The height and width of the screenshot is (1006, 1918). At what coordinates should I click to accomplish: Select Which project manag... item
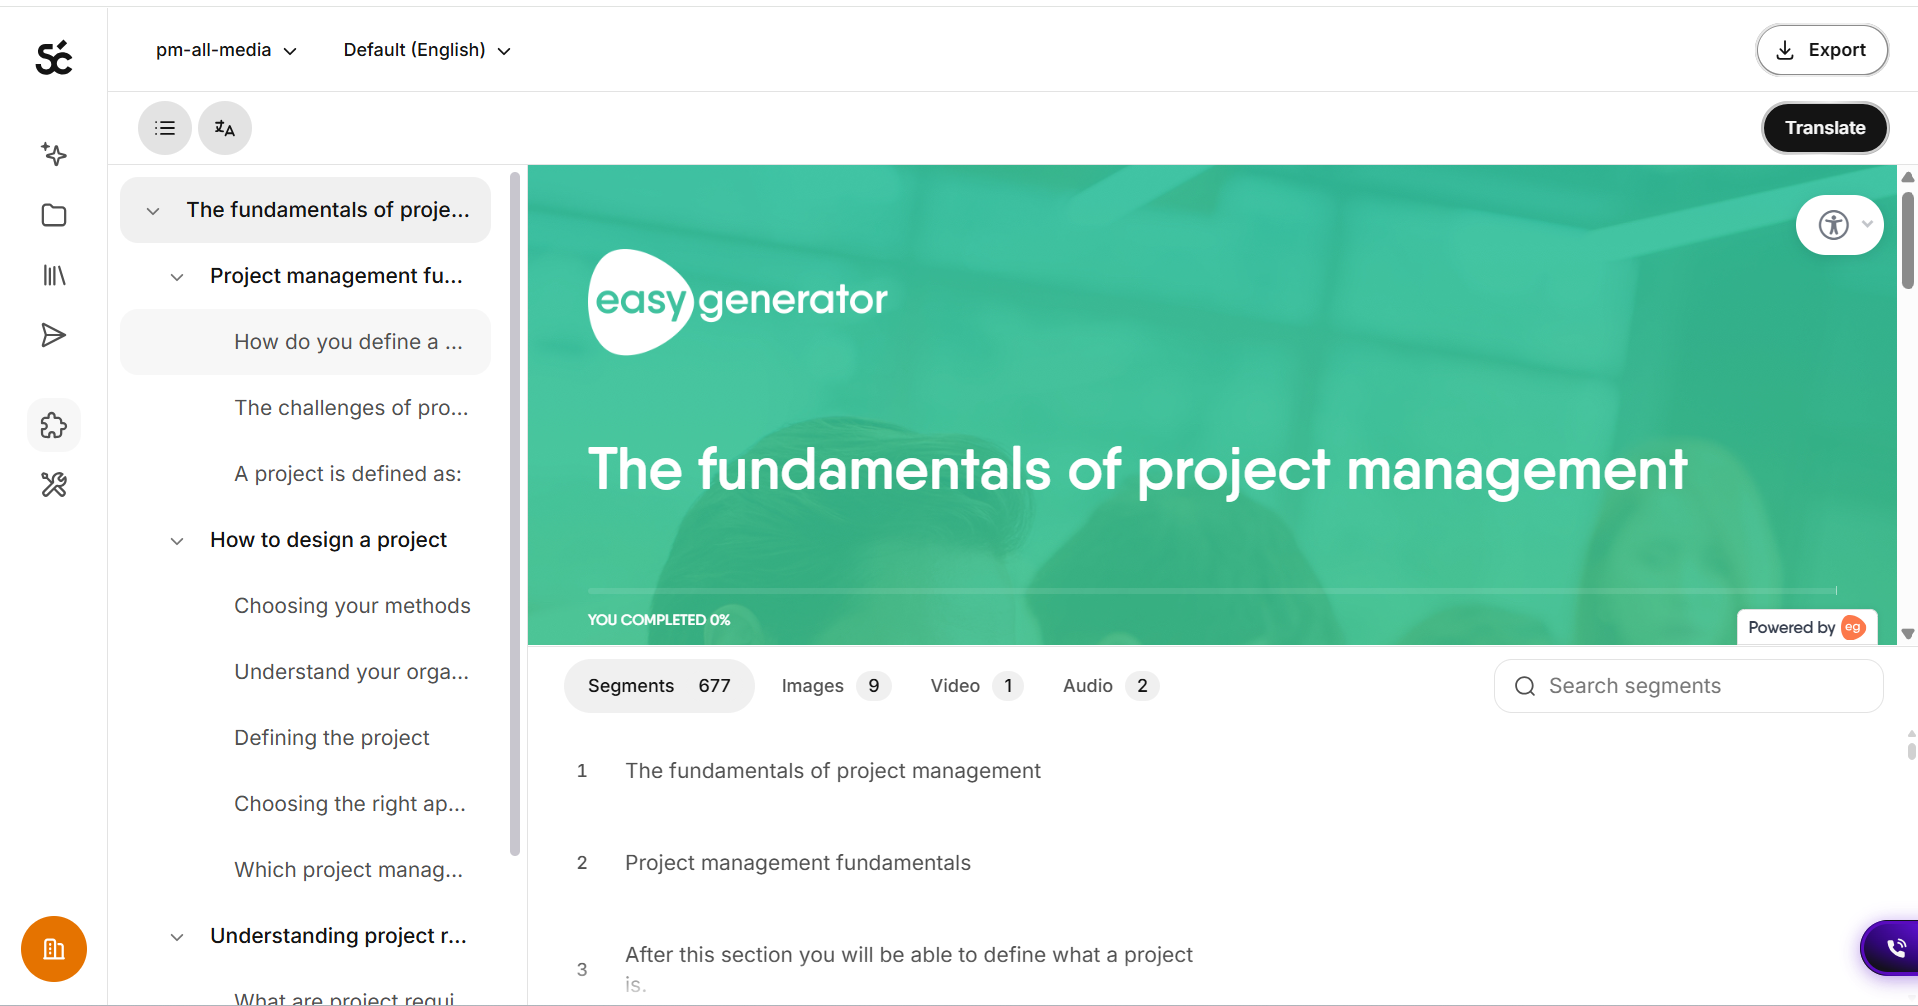[x=305, y=870]
